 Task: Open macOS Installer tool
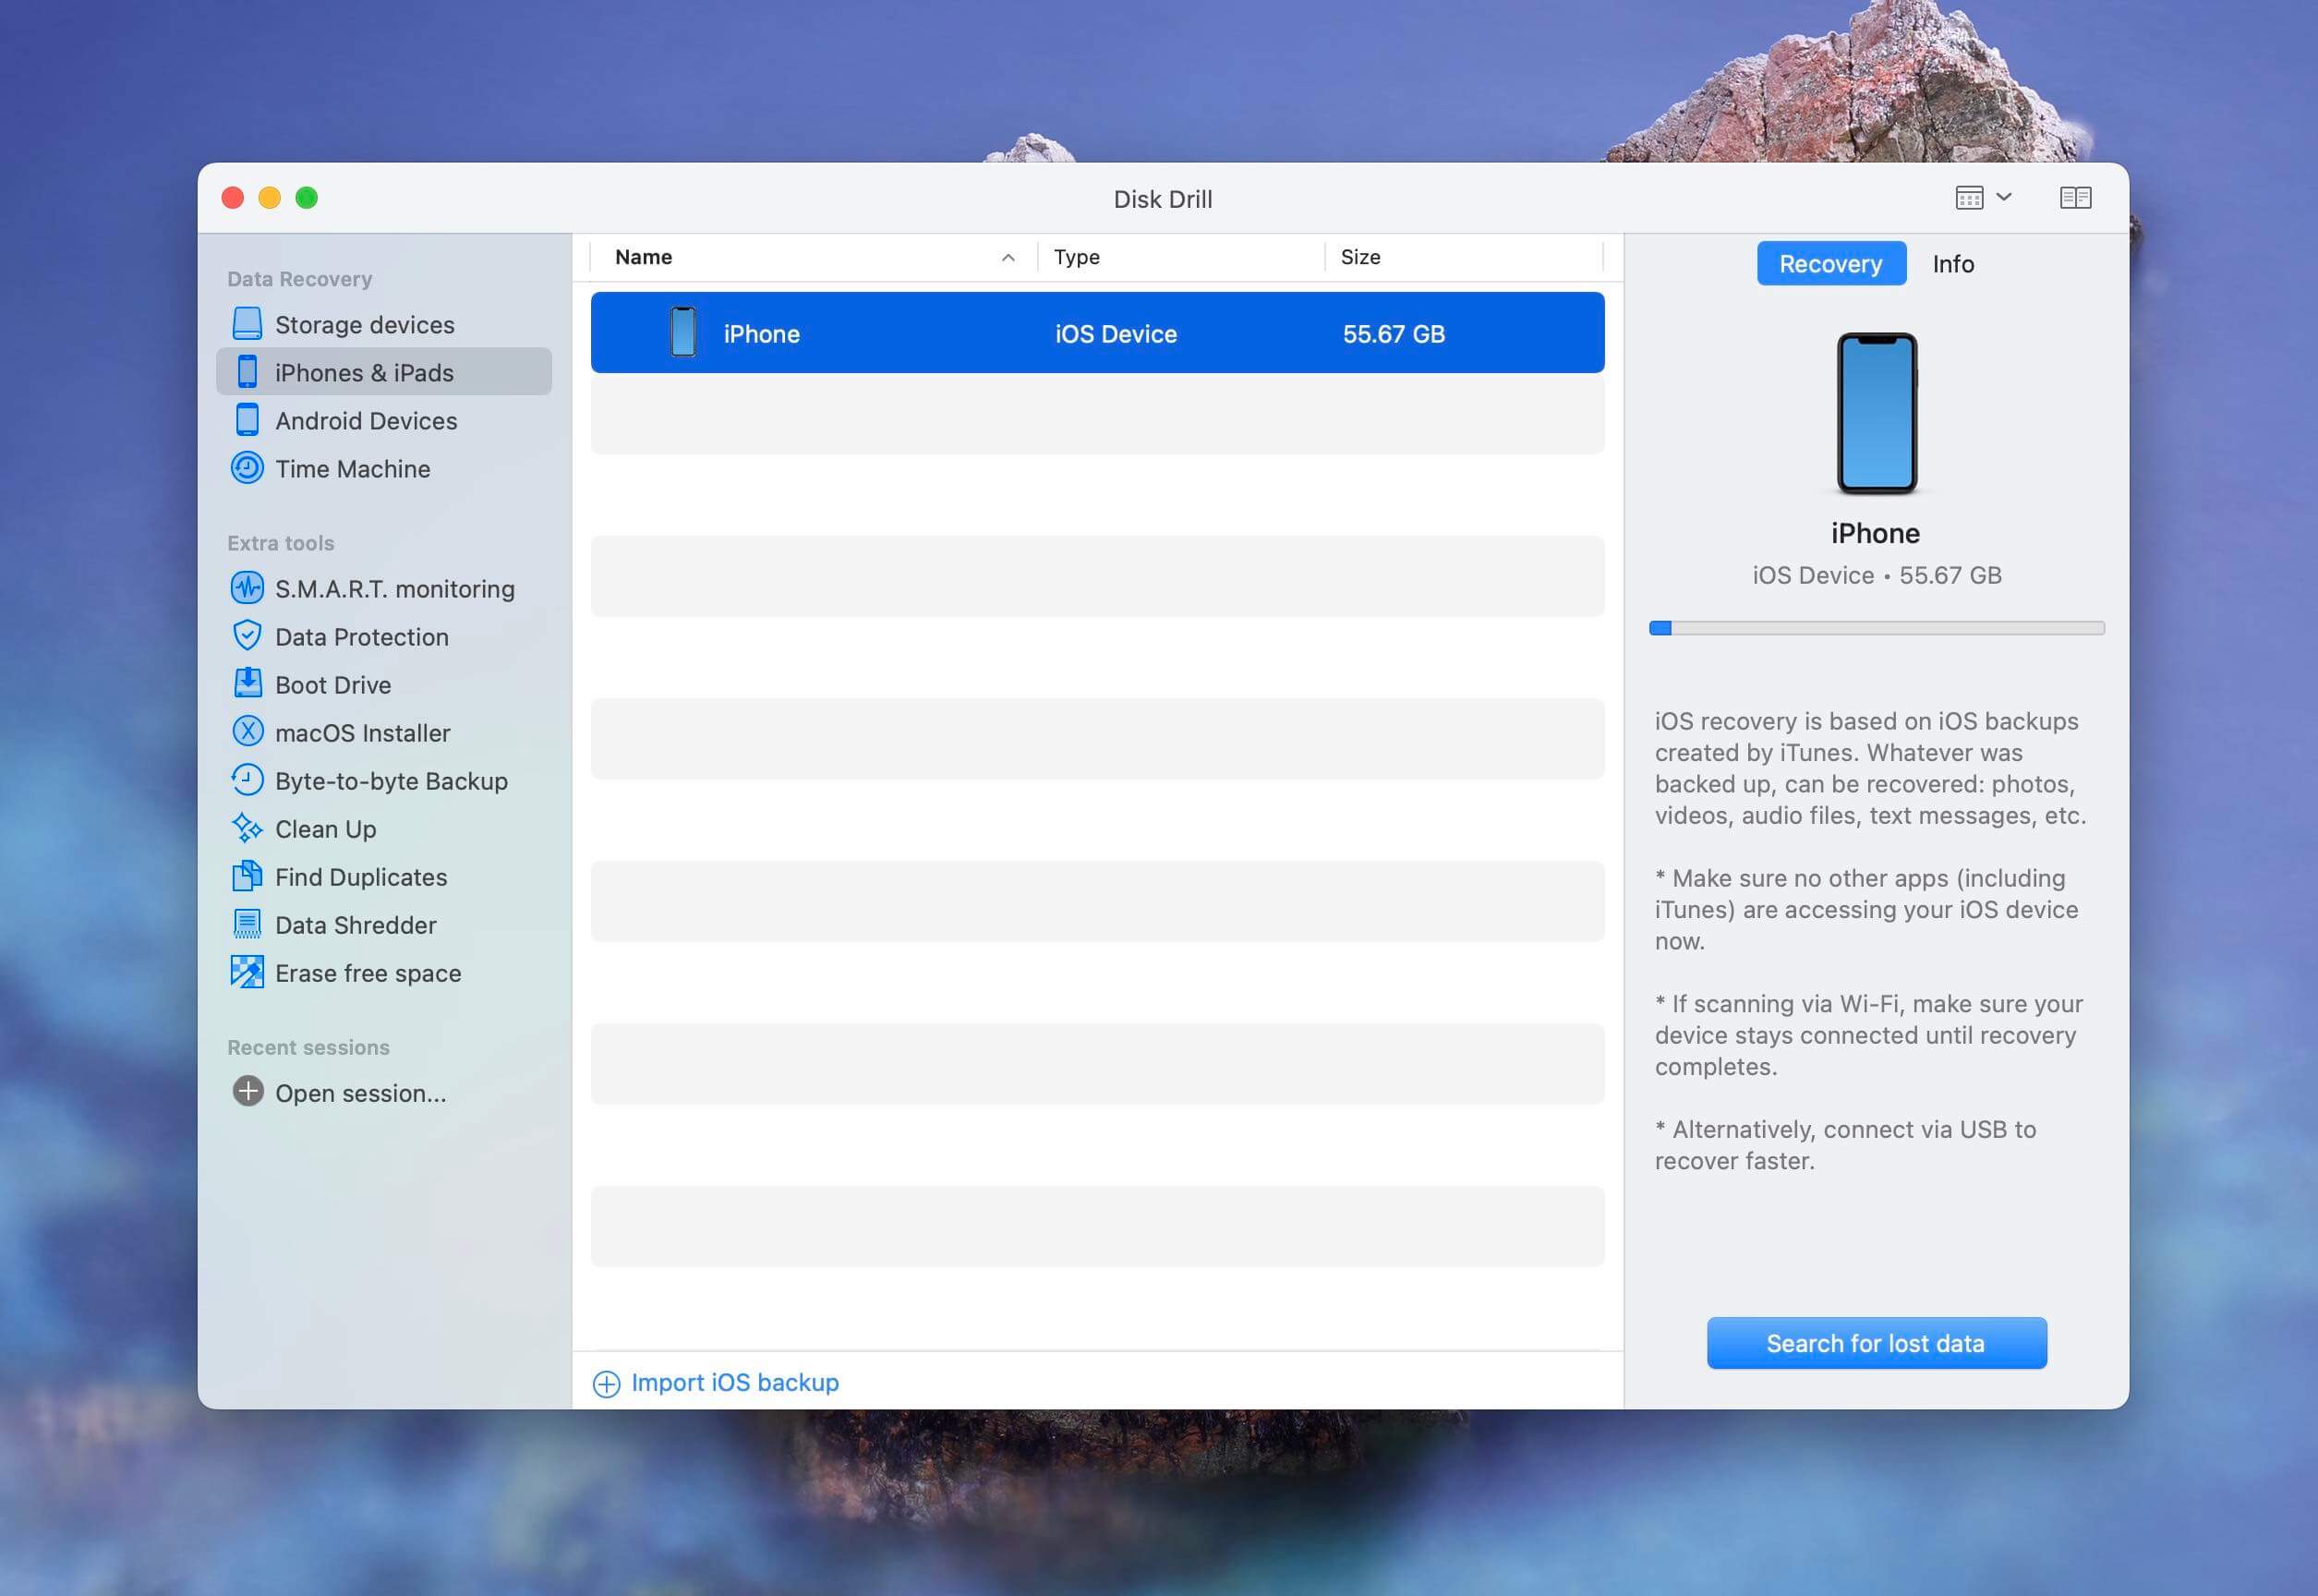pyautogui.click(x=384, y=732)
